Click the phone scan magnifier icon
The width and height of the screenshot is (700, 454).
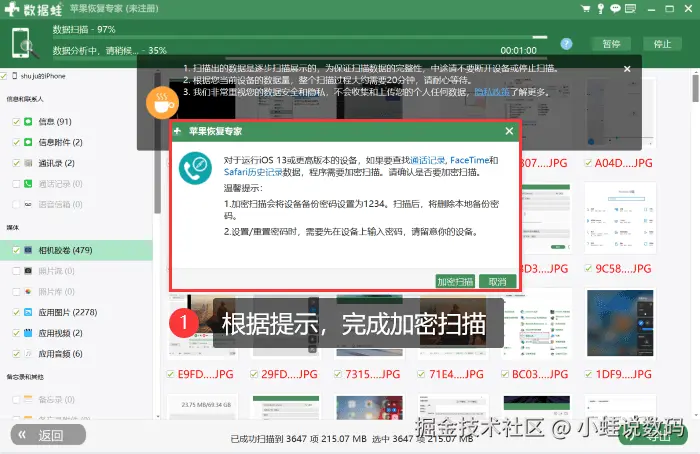pyautogui.click(x=25, y=43)
